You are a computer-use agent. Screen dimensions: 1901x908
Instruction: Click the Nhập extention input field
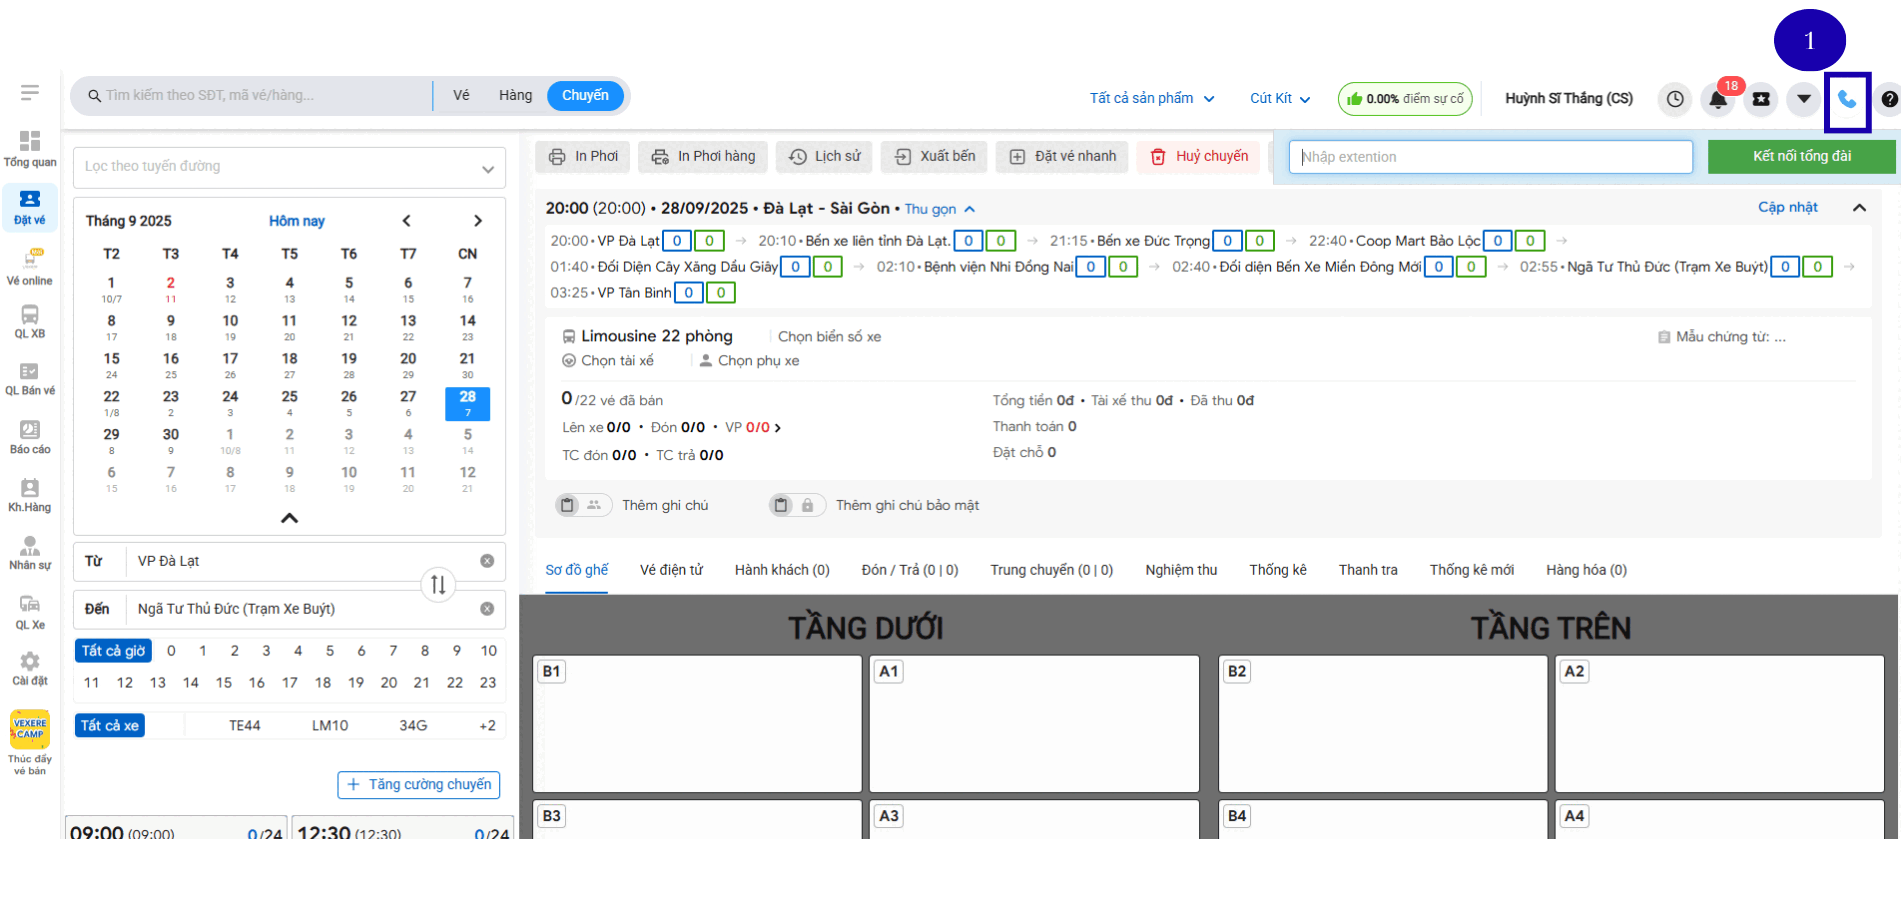(1490, 157)
